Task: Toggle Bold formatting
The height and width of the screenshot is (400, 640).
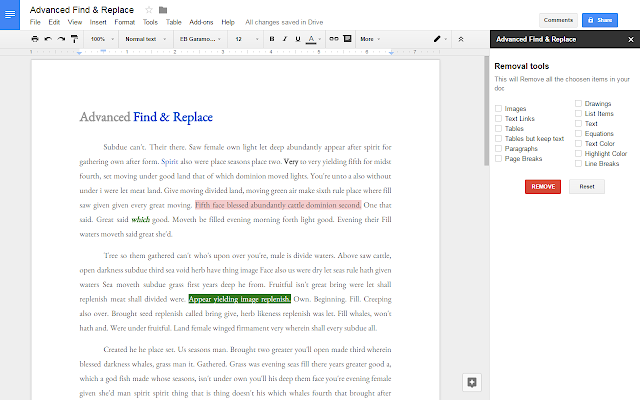Action: click(x=271, y=39)
